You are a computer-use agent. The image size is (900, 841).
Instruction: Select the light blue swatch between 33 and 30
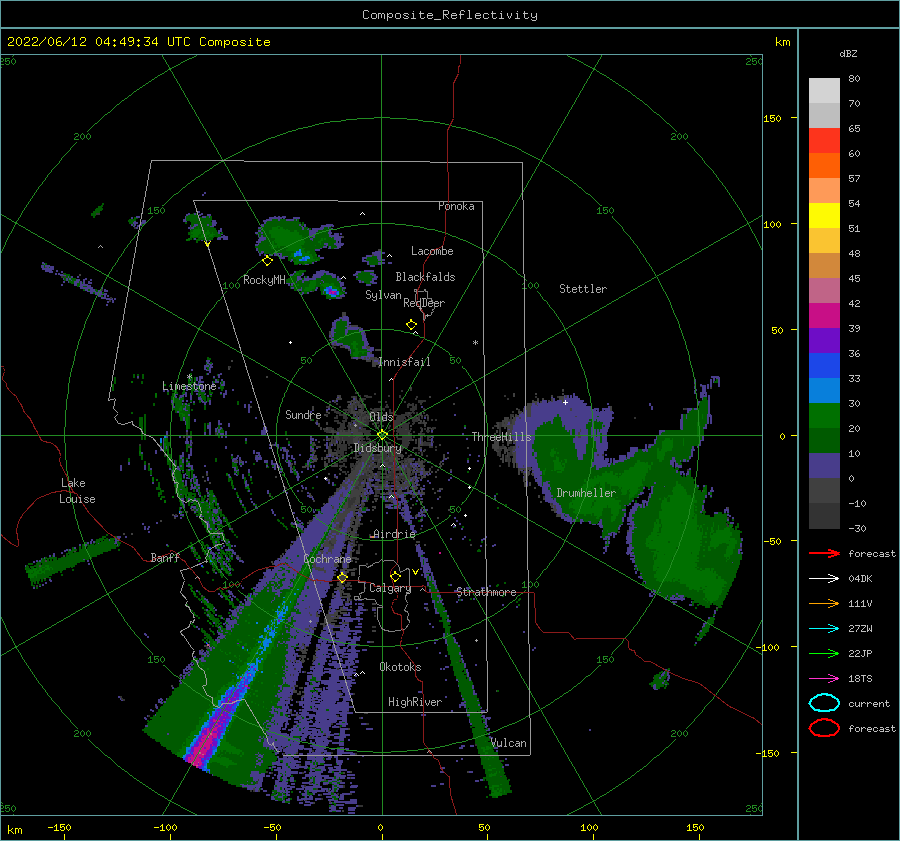click(x=824, y=390)
